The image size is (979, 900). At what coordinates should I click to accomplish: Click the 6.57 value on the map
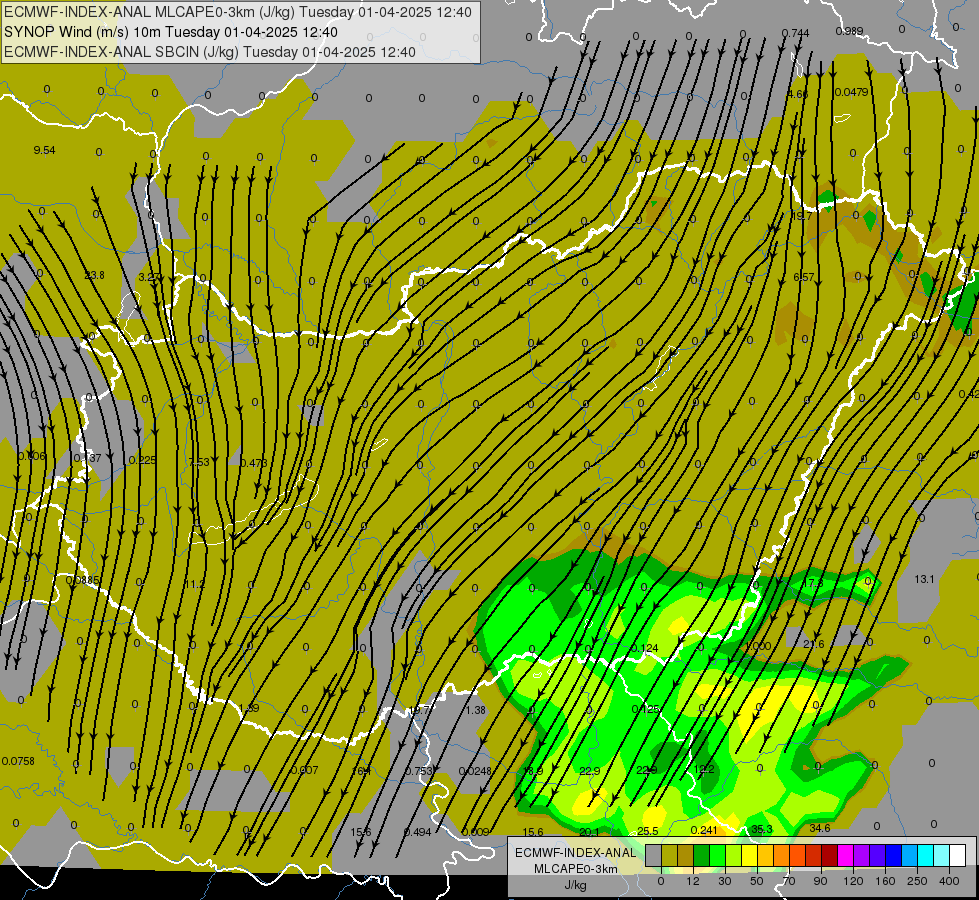pyautogui.click(x=804, y=277)
